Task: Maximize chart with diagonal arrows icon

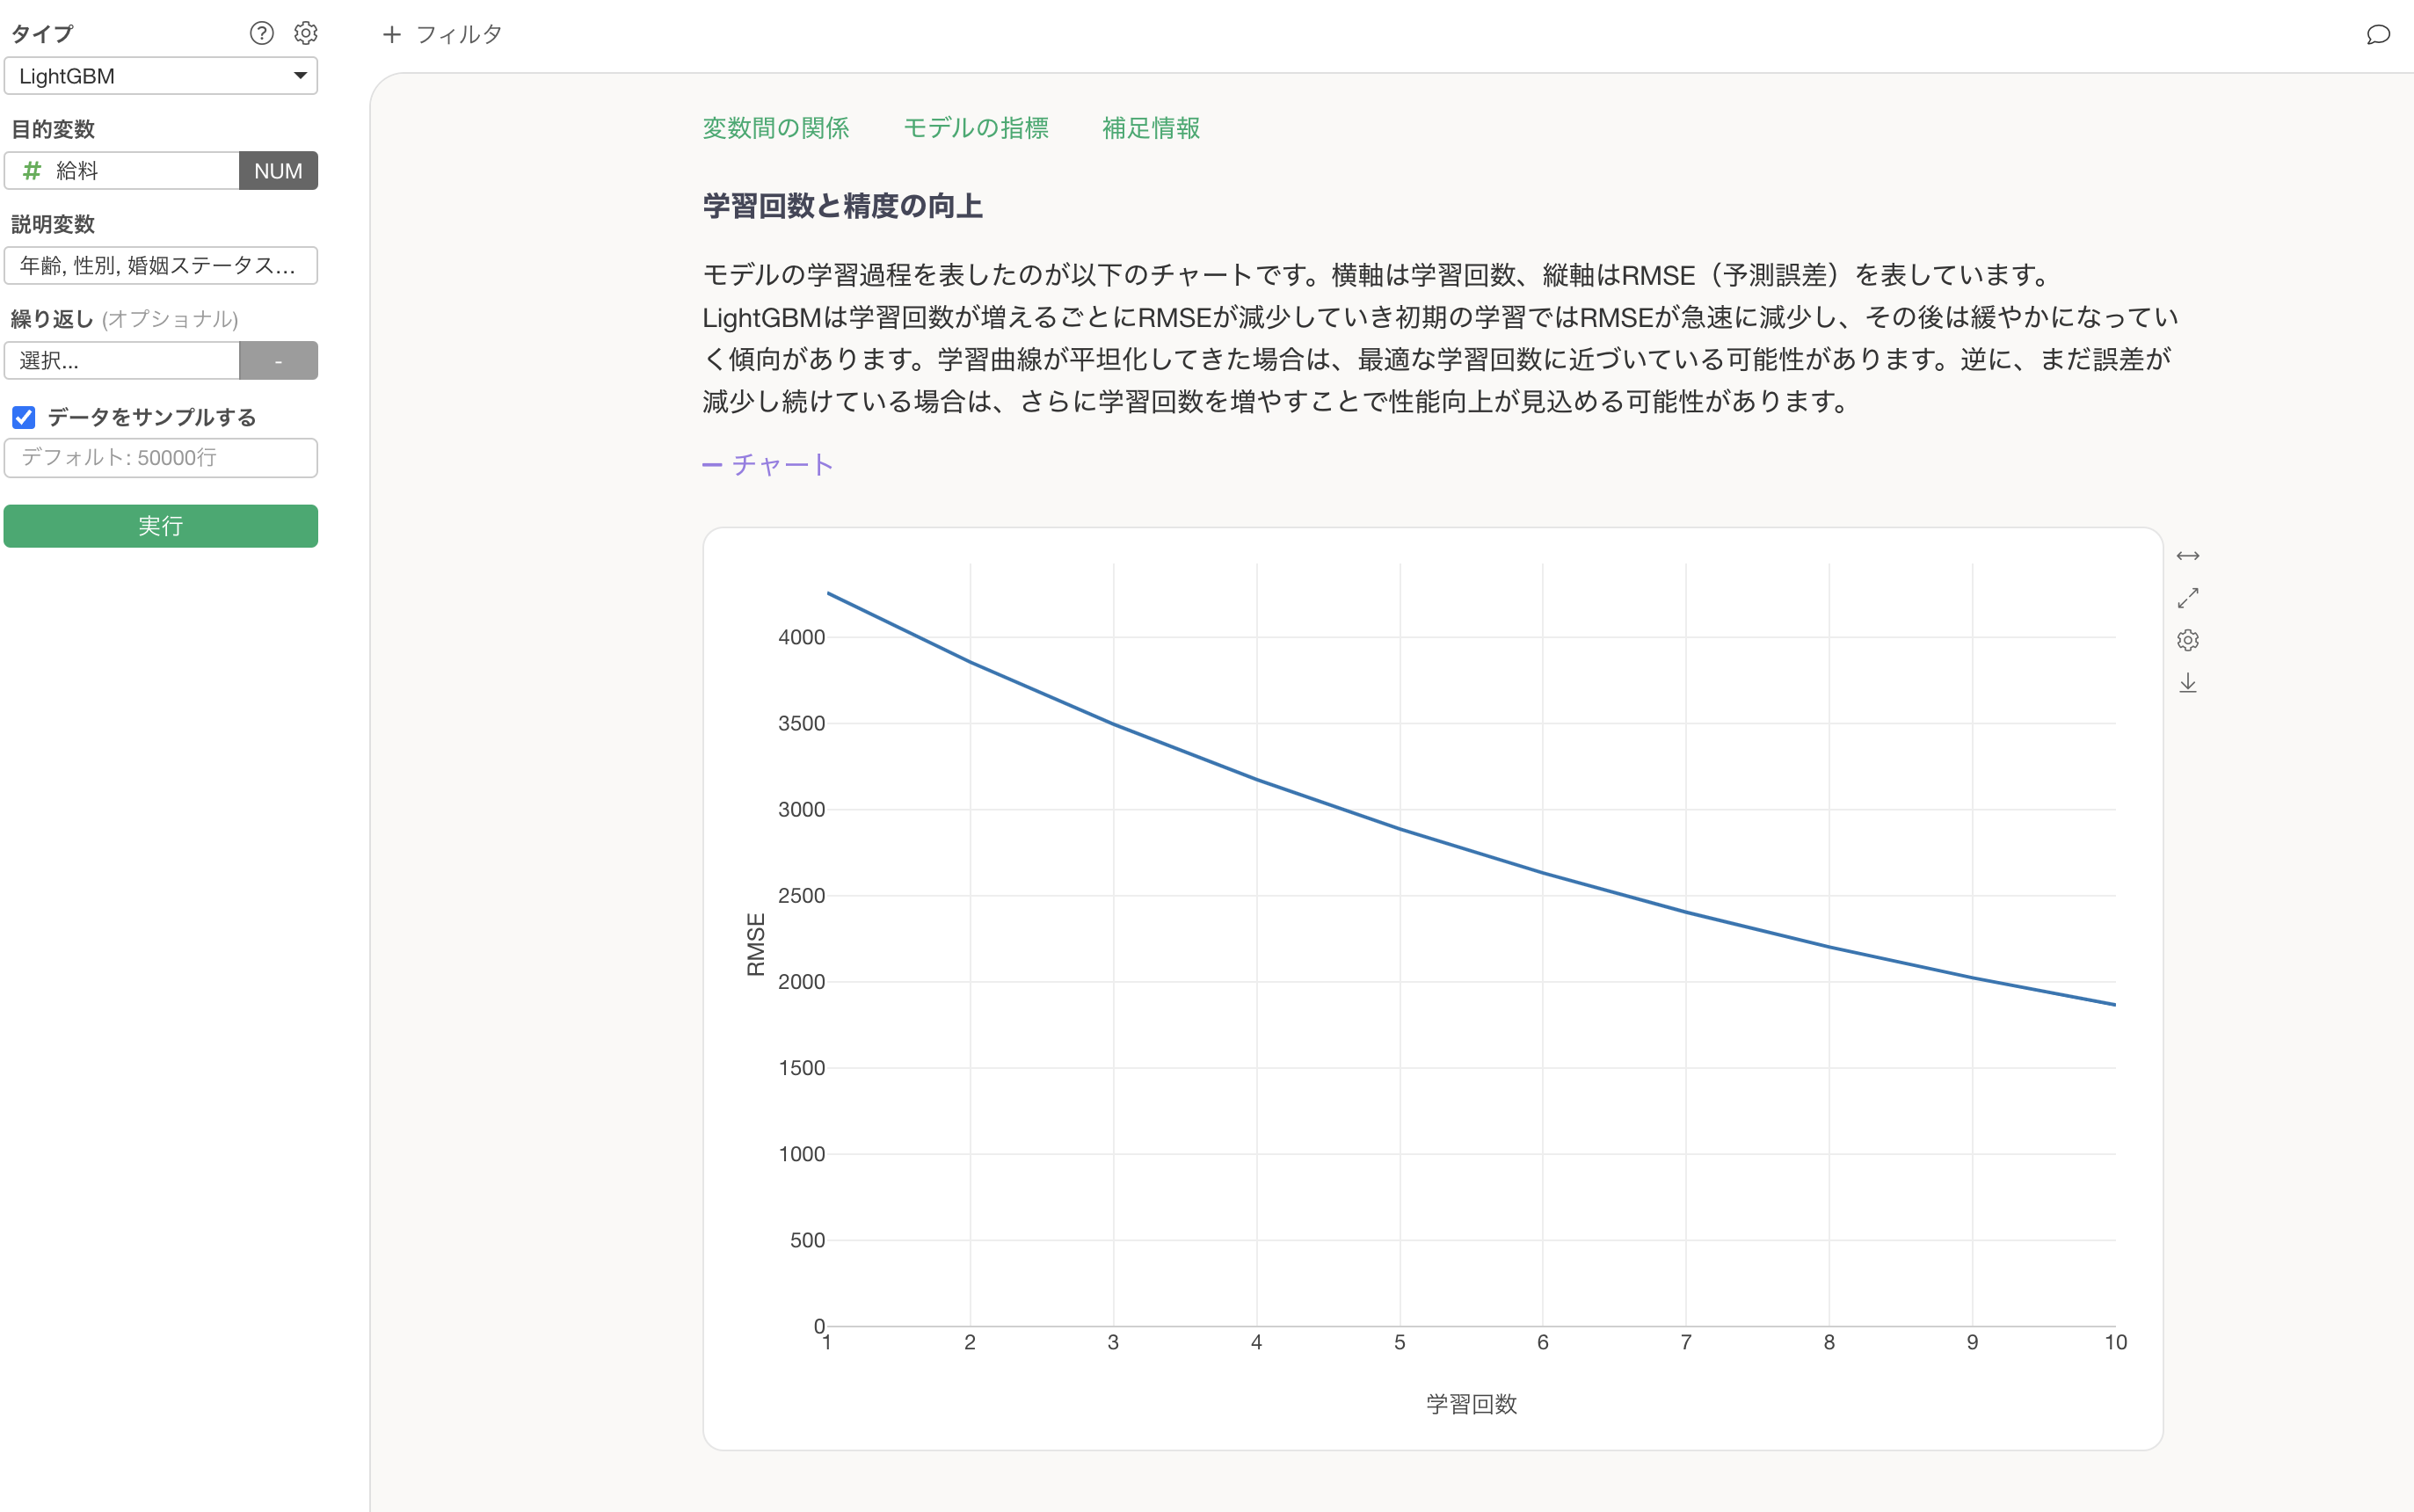Action: coord(2187,598)
